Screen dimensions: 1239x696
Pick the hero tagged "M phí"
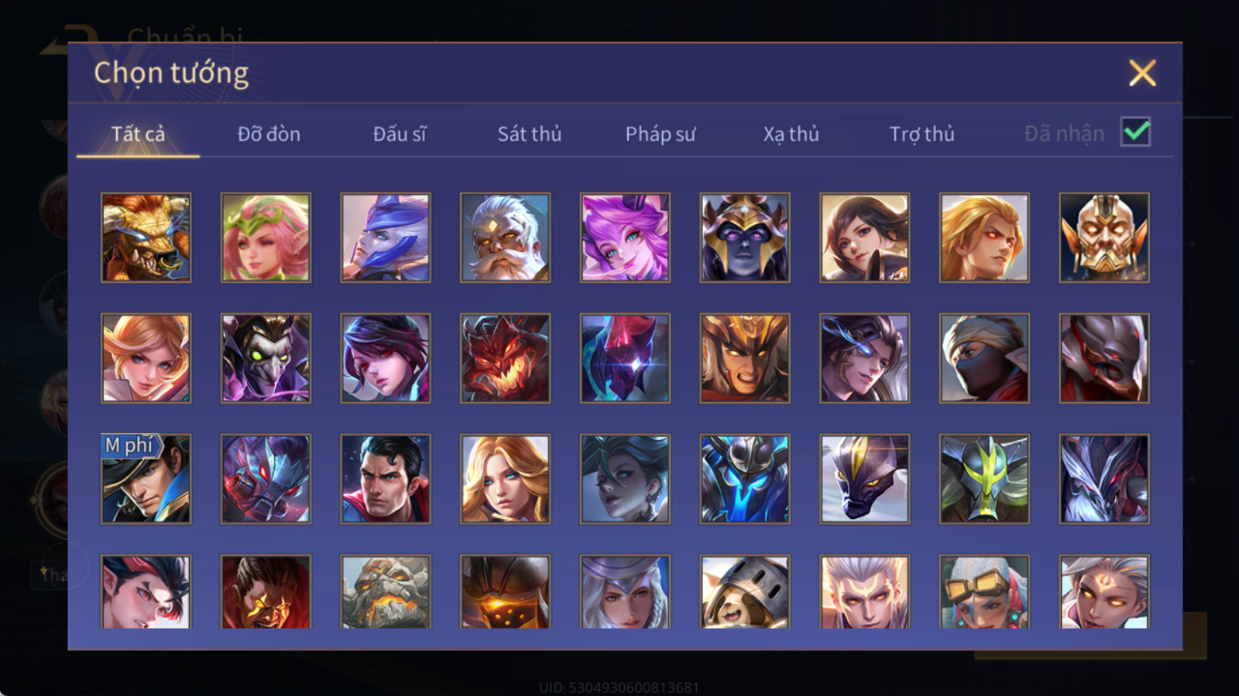146,479
